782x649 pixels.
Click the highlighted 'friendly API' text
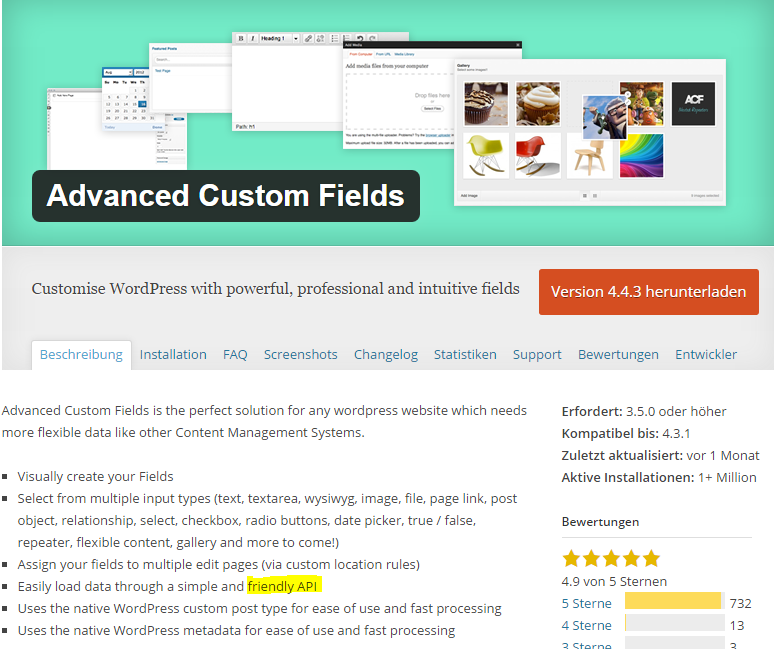282,586
